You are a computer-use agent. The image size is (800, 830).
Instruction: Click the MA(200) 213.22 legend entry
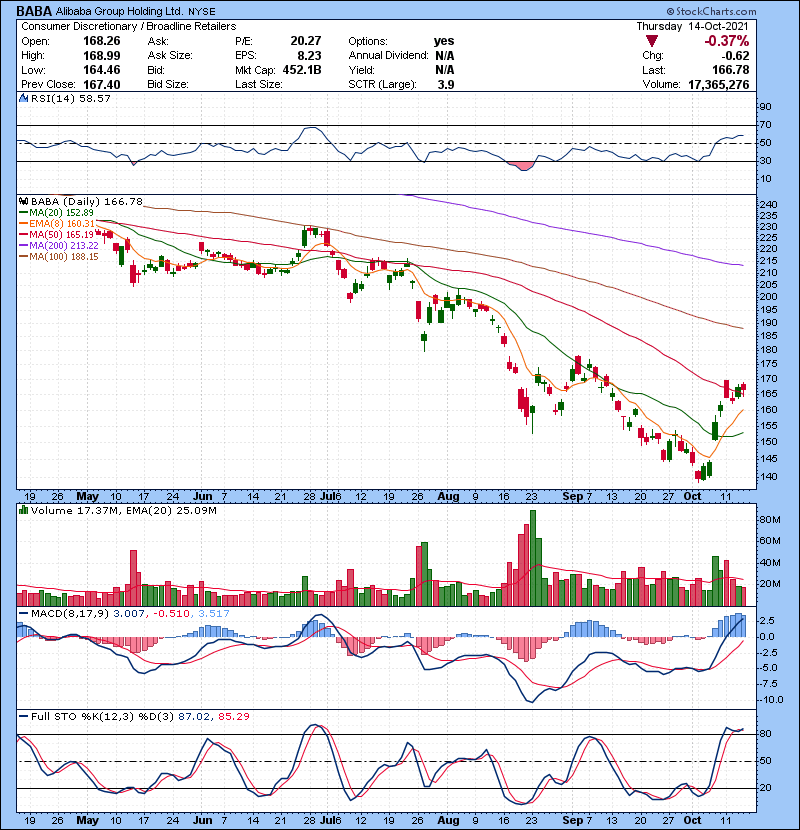pos(58,246)
